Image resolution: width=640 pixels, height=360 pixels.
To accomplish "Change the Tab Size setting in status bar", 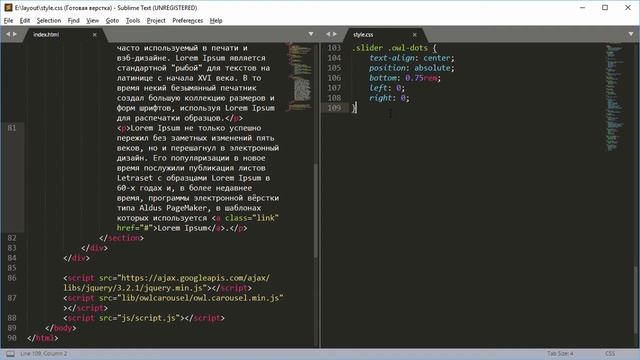I will click(x=560, y=353).
